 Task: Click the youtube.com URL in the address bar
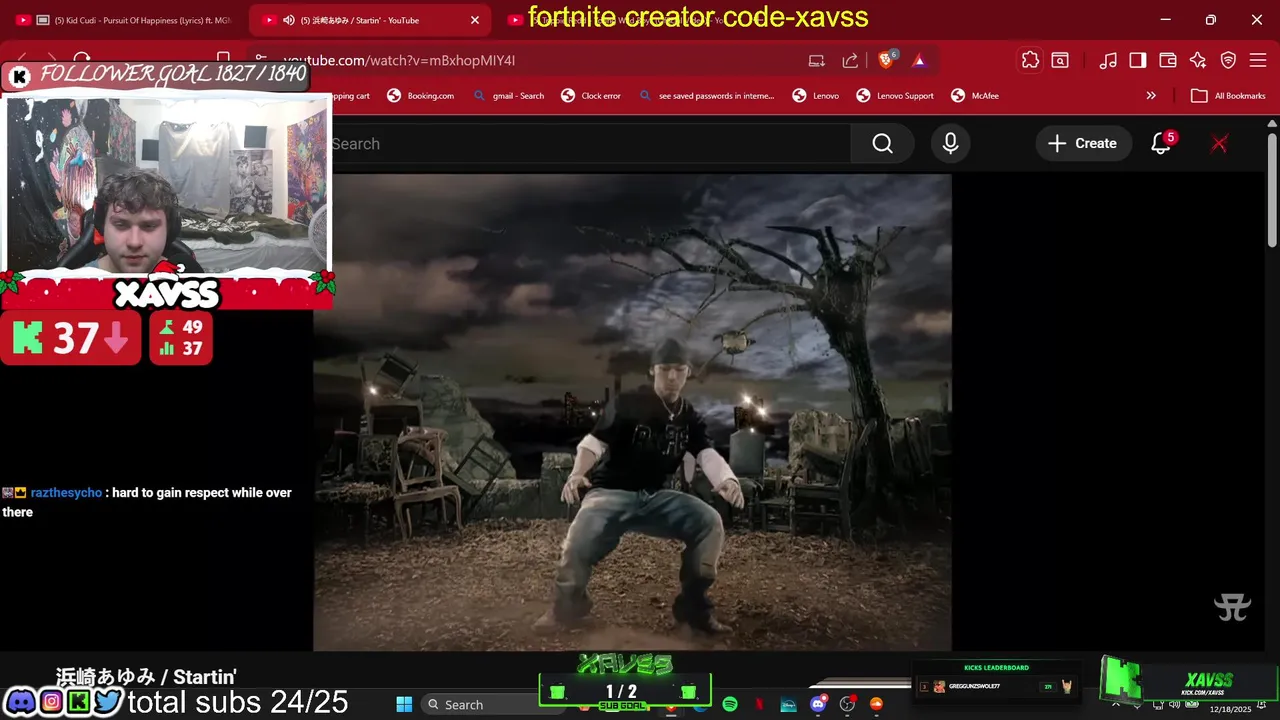(399, 61)
